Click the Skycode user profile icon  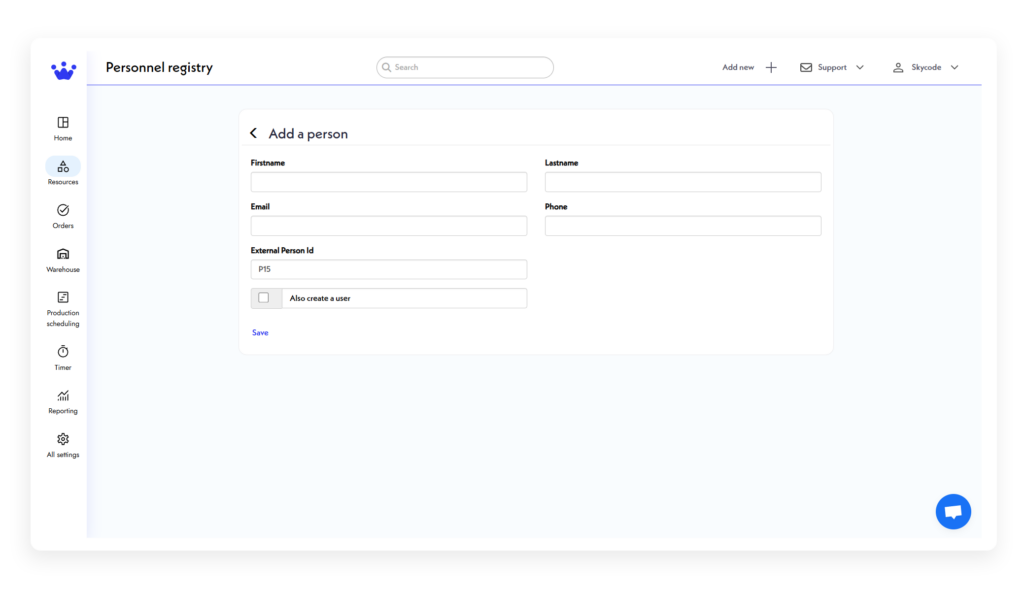(898, 67)
